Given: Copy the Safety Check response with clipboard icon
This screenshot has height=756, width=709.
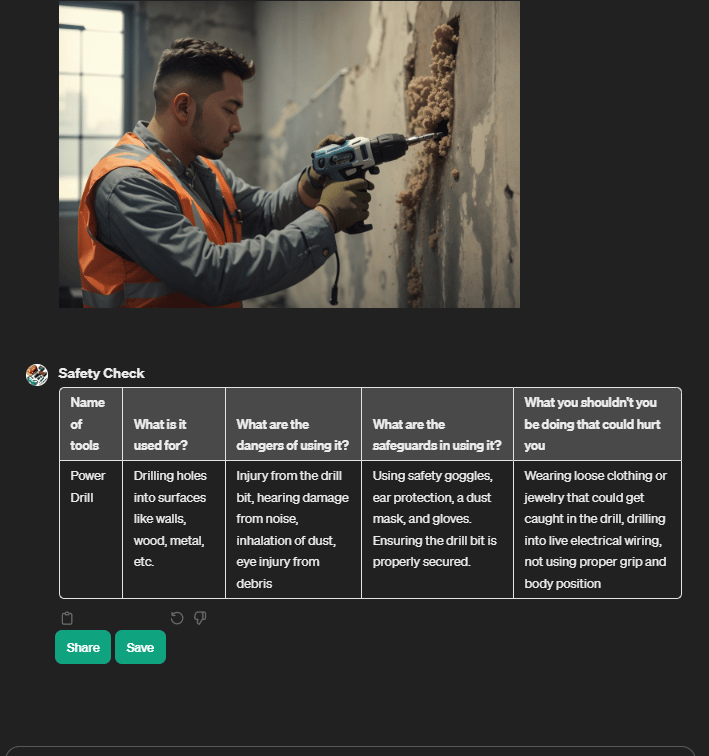Looking at the screenshot, I should 67,618.
